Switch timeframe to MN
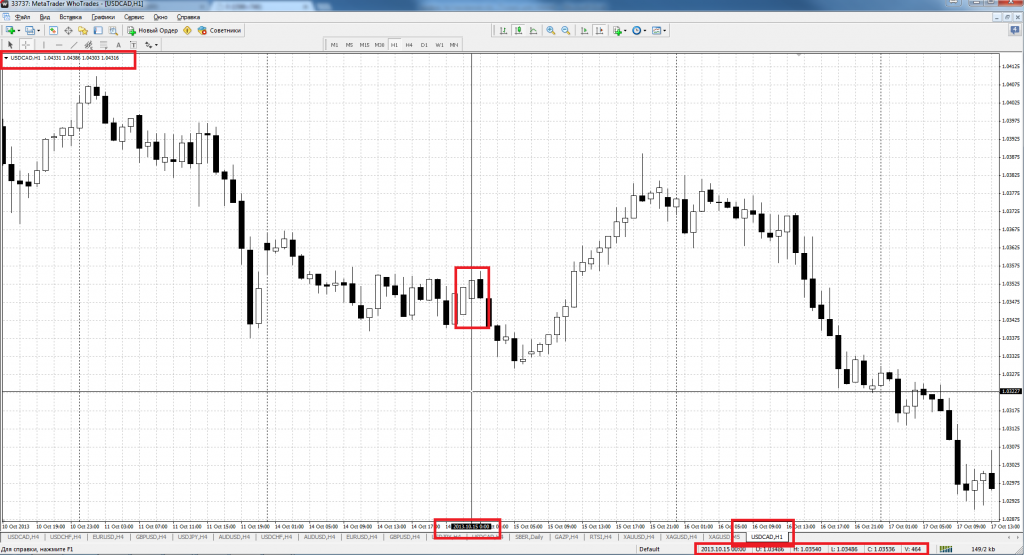Viewport: 1024px width, 555px height. (x=454, y=45)
